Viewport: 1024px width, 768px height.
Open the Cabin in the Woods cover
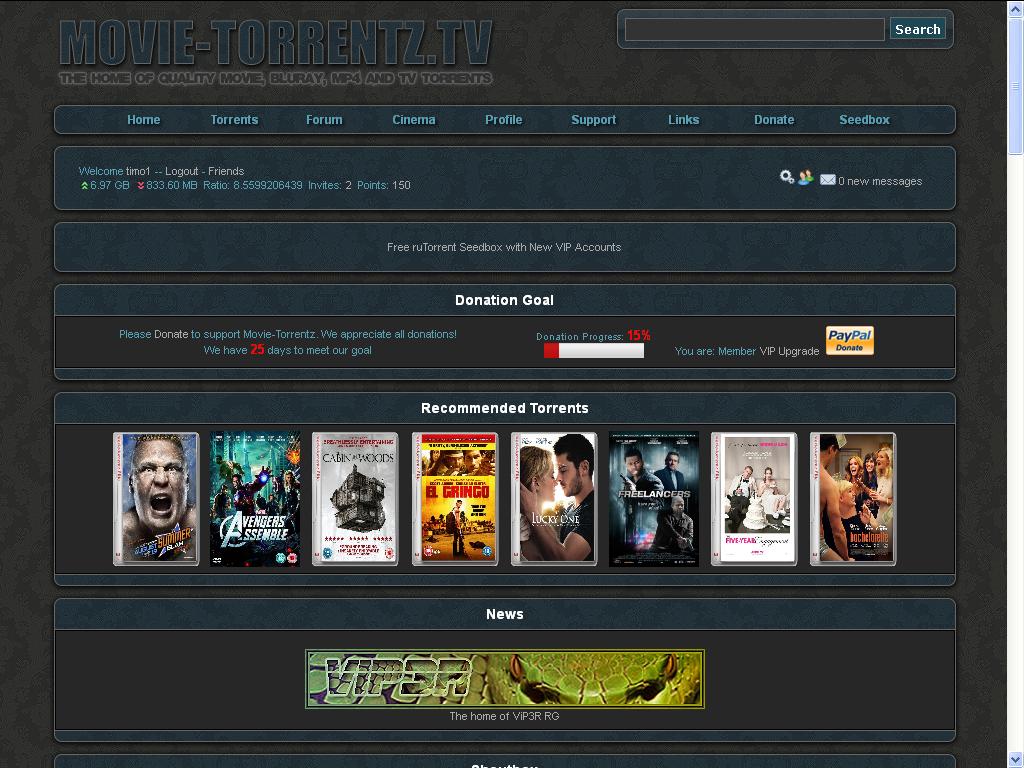pos(355,499)
